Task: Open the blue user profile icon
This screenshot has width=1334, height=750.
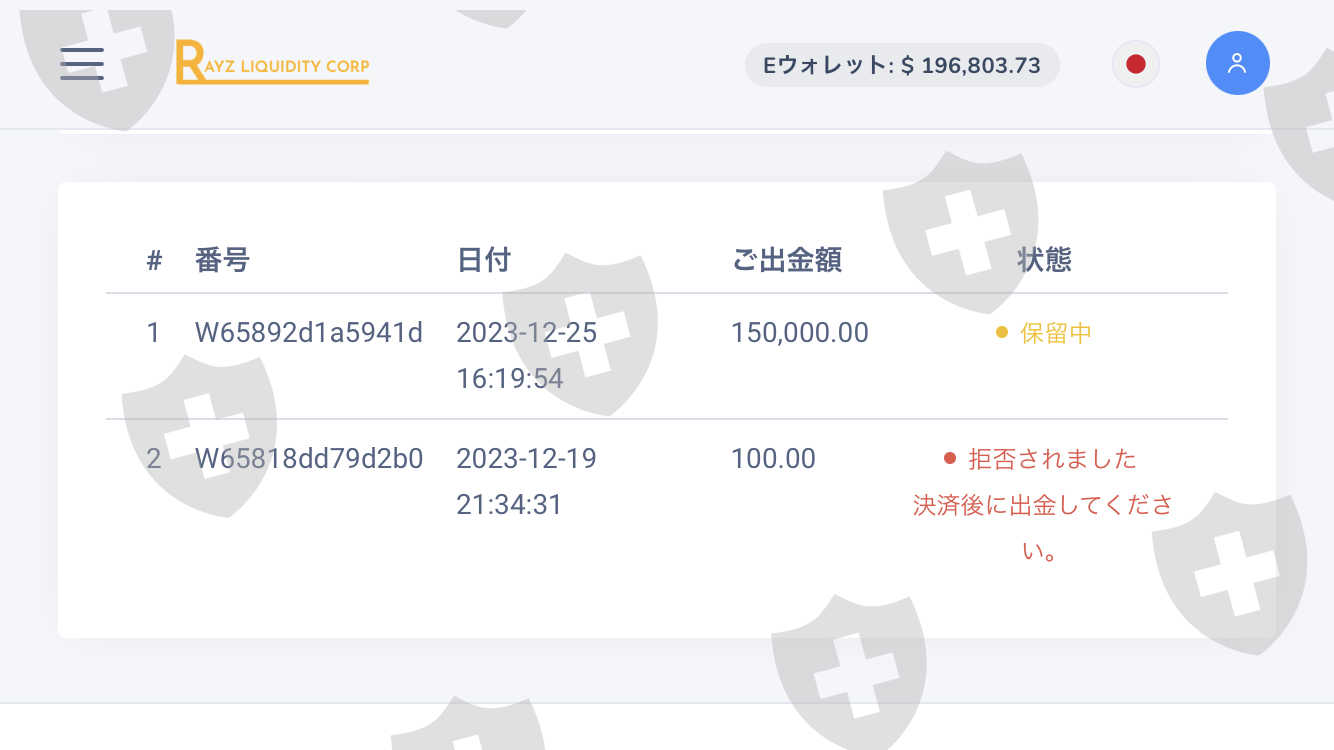Action: pyautogui.click(x=1237, y=64)
